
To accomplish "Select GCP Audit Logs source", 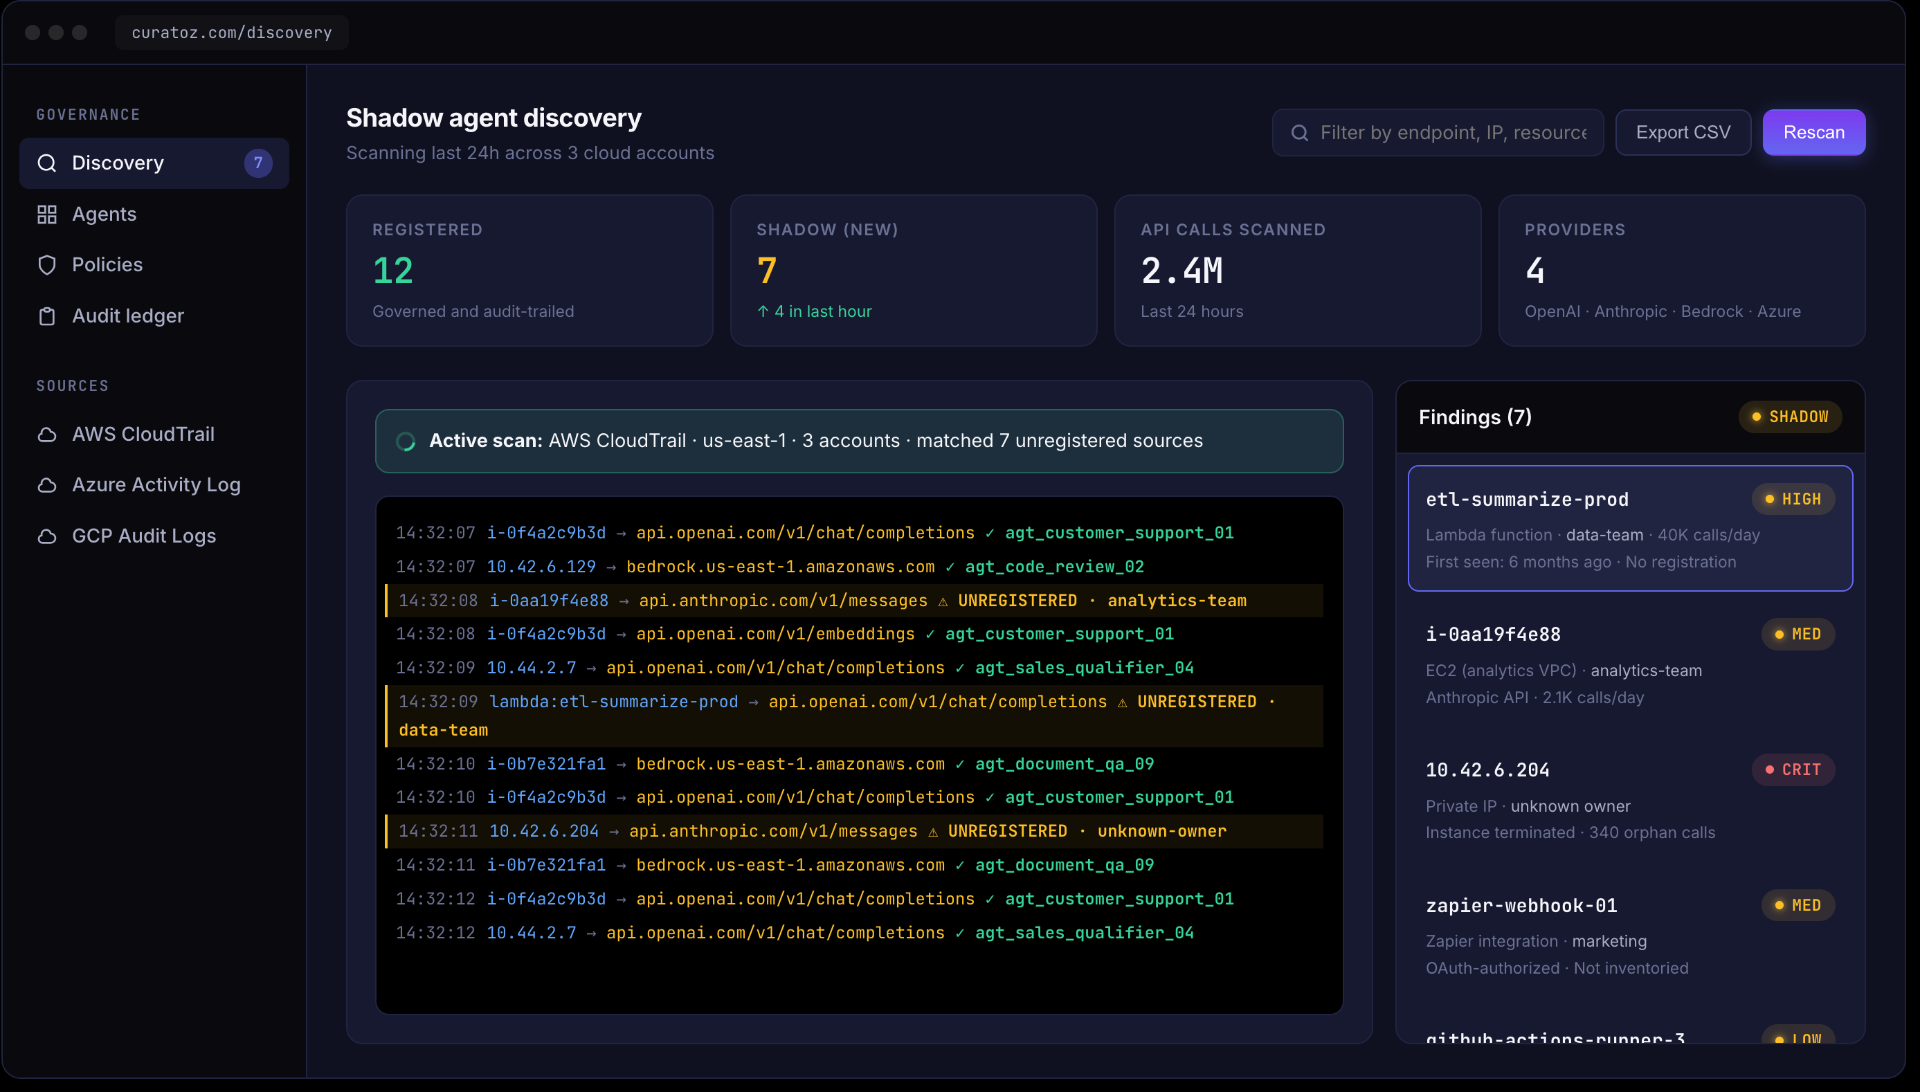I will pos(154,536).
